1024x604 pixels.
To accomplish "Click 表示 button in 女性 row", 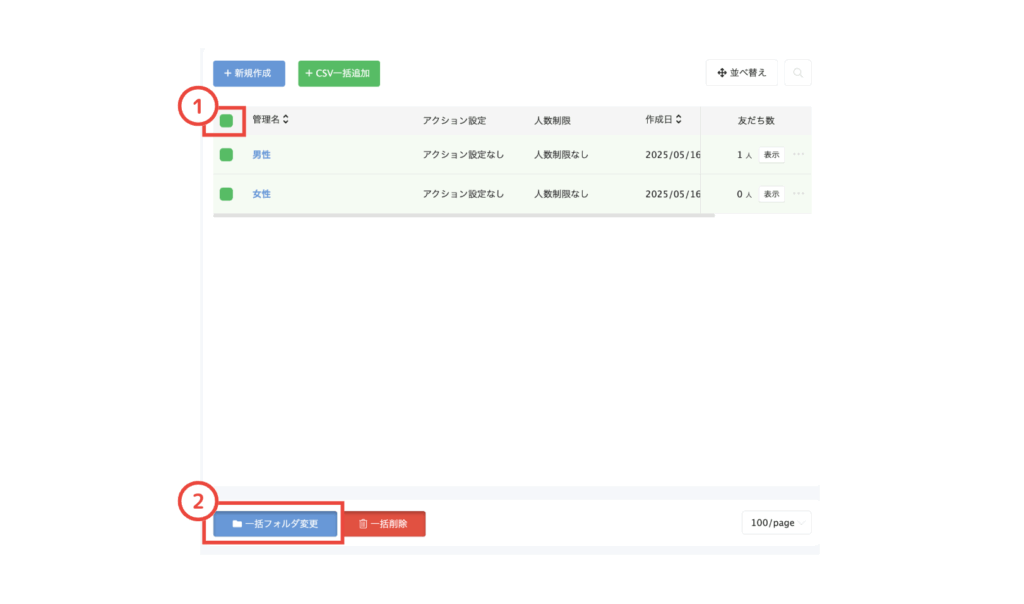I will click(x=771, y=194).
